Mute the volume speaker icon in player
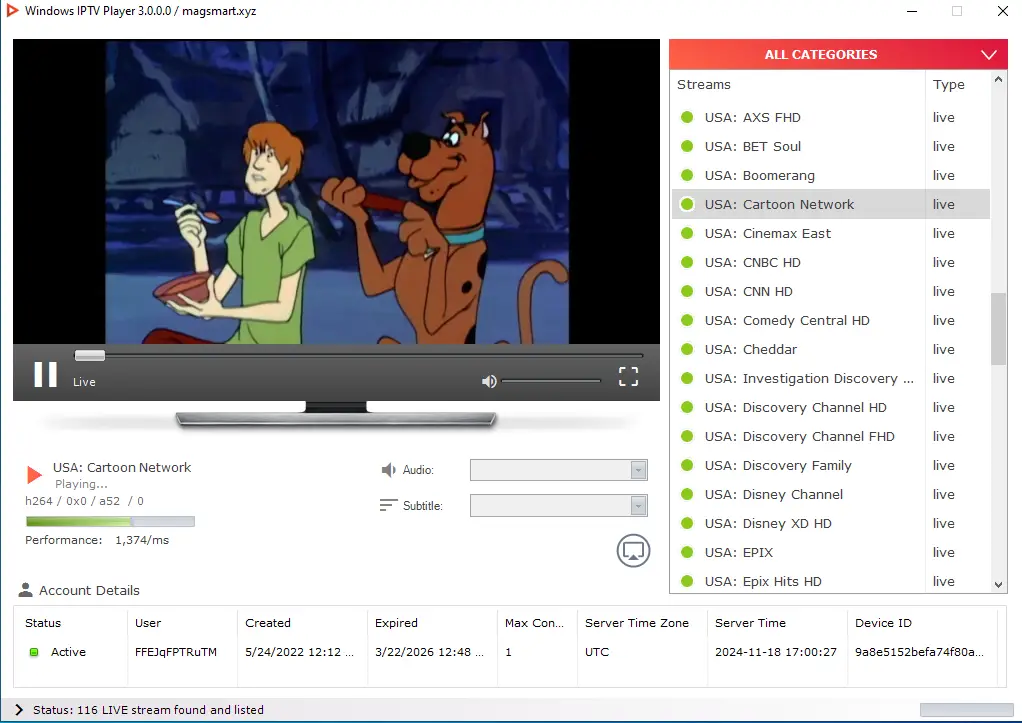1022x723 pixels. click(x=489, y=381)
